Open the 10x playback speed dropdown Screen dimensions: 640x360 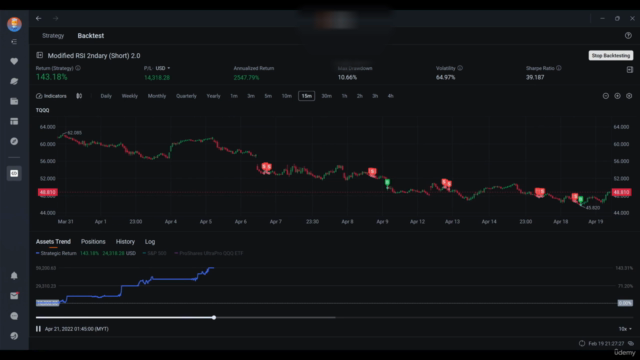click(625, 329)
